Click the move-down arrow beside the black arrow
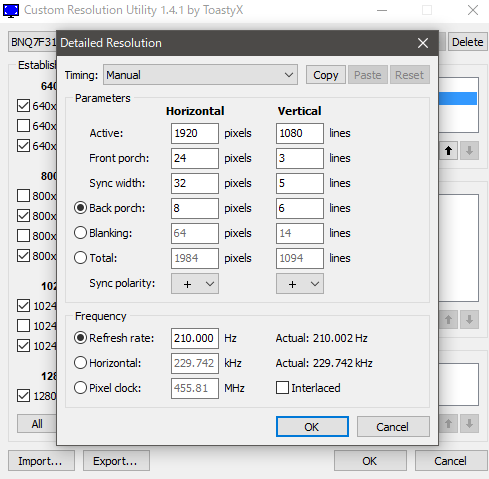 [x=469, y=151]
